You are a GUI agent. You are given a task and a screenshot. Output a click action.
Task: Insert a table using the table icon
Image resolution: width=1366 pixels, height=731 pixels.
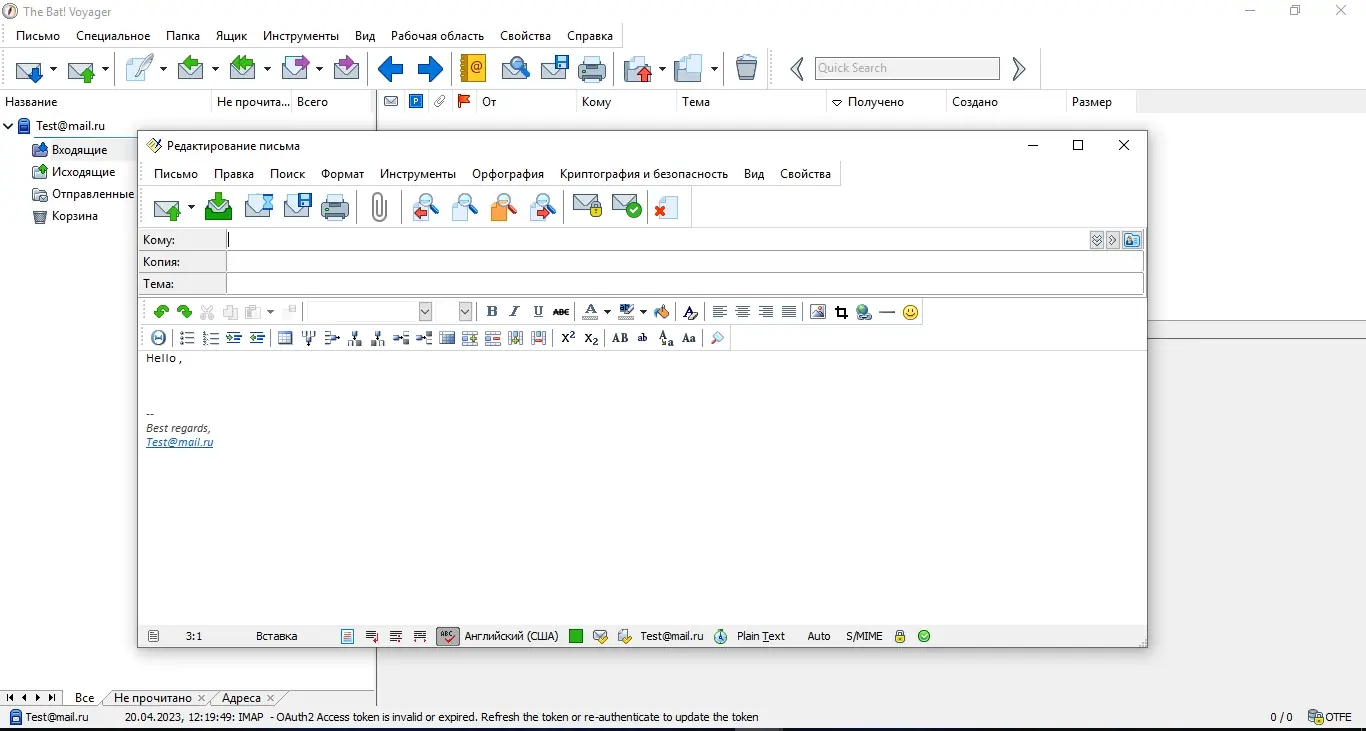click(x=285, y=338)
